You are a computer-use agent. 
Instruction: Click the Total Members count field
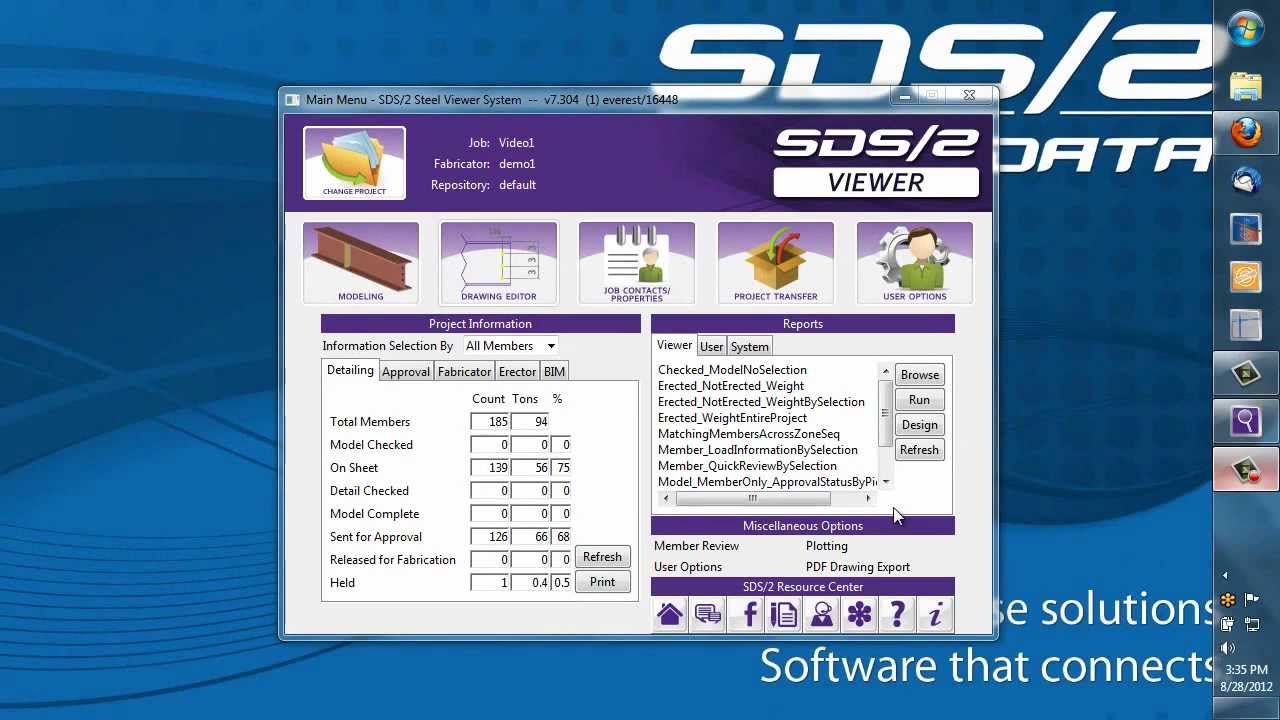pyautogui.click(x=491, y=422)
